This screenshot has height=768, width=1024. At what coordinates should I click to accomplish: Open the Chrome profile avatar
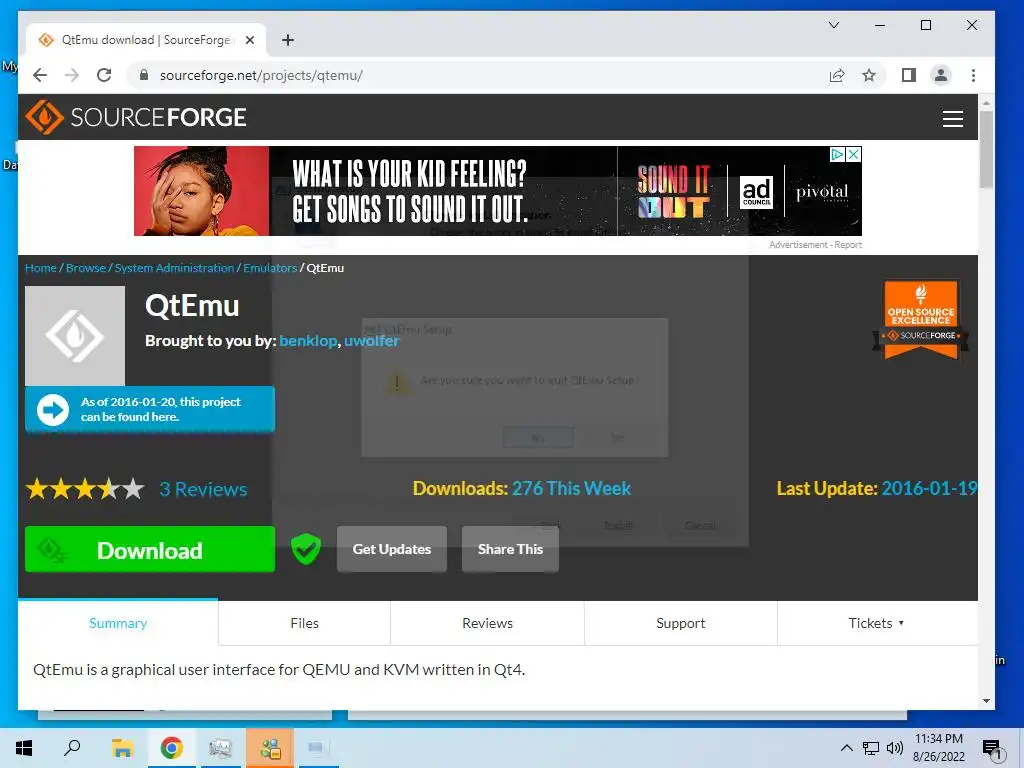(941, 75)
